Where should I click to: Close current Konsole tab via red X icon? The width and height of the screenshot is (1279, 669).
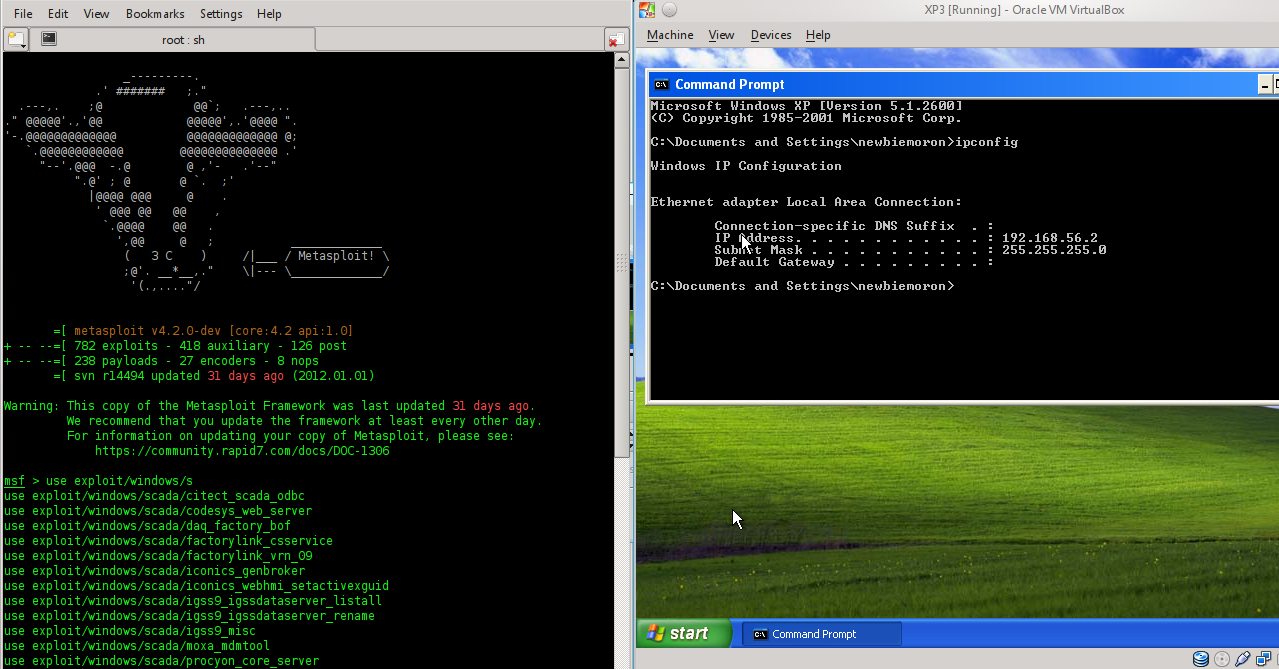click(617, 39)
